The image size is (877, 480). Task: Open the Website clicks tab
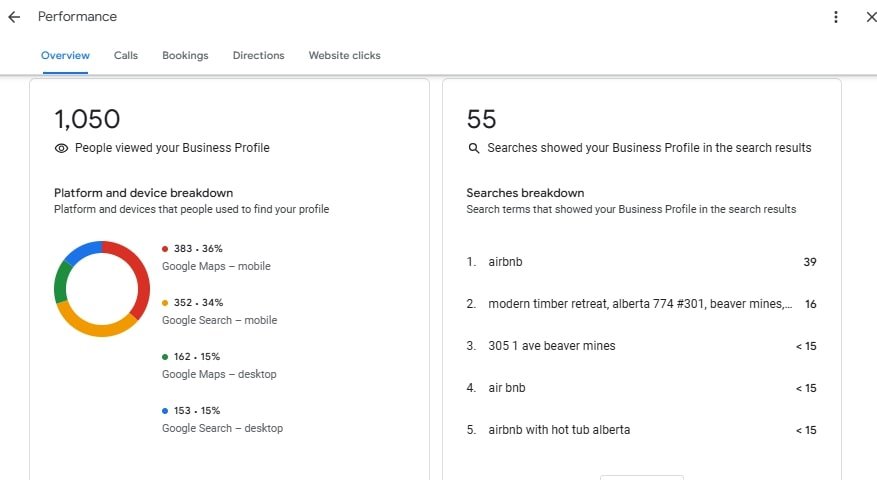(344, 56)
